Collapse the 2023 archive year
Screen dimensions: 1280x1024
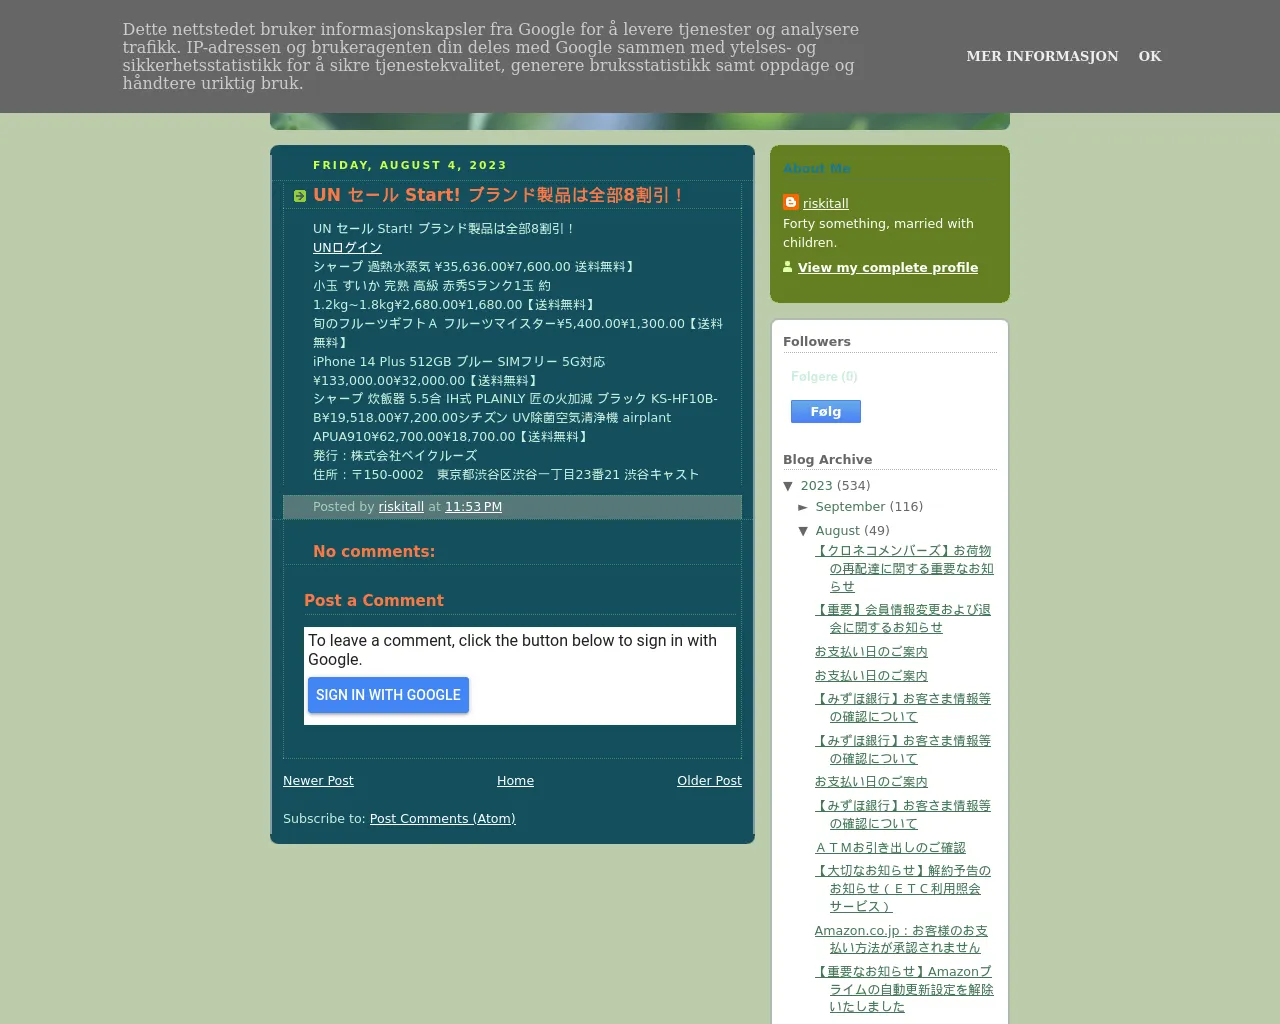pyautogui.click(x=788, y=486)
